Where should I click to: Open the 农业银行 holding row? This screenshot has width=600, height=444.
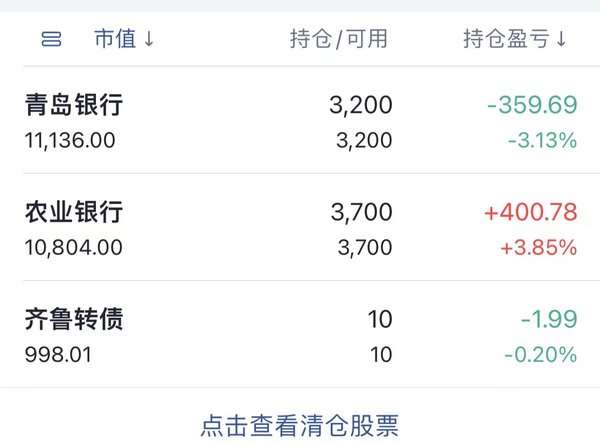(x=300, y=227)
